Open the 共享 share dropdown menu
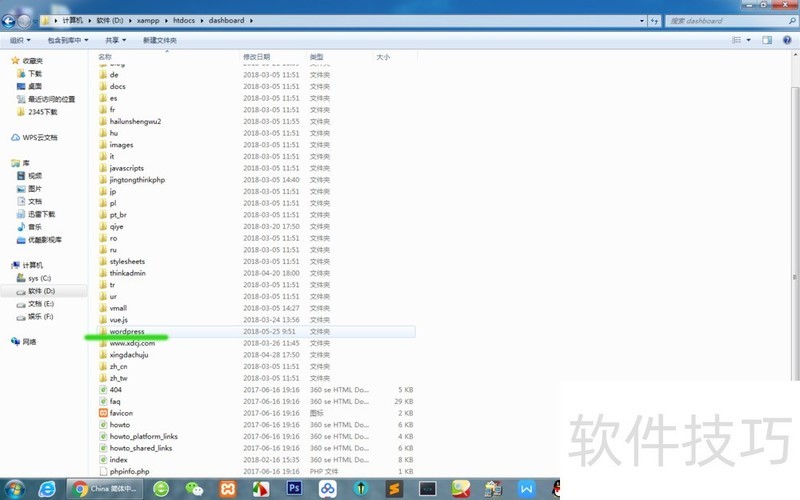Image resolution: width=800 pixels, height=500 pixels. click(x=115, y=40)
